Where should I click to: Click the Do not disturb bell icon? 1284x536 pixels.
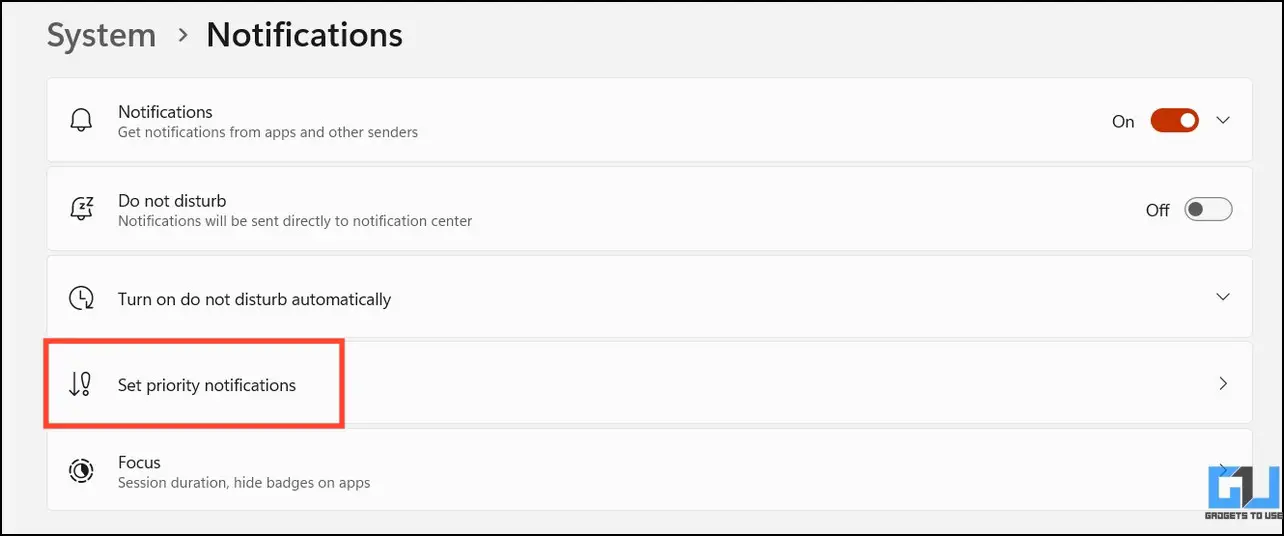[x=81, y=209]
